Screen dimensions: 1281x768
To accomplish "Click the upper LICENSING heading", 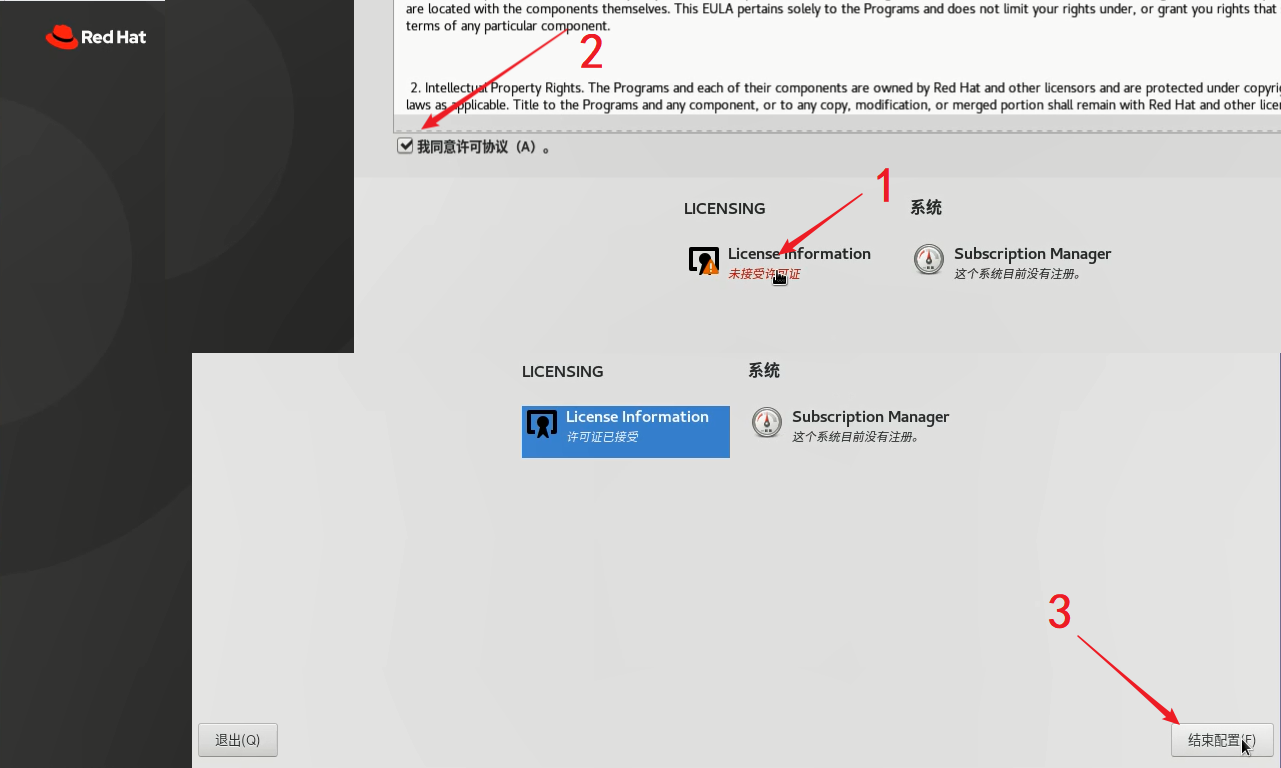I will tap(725, 208).
